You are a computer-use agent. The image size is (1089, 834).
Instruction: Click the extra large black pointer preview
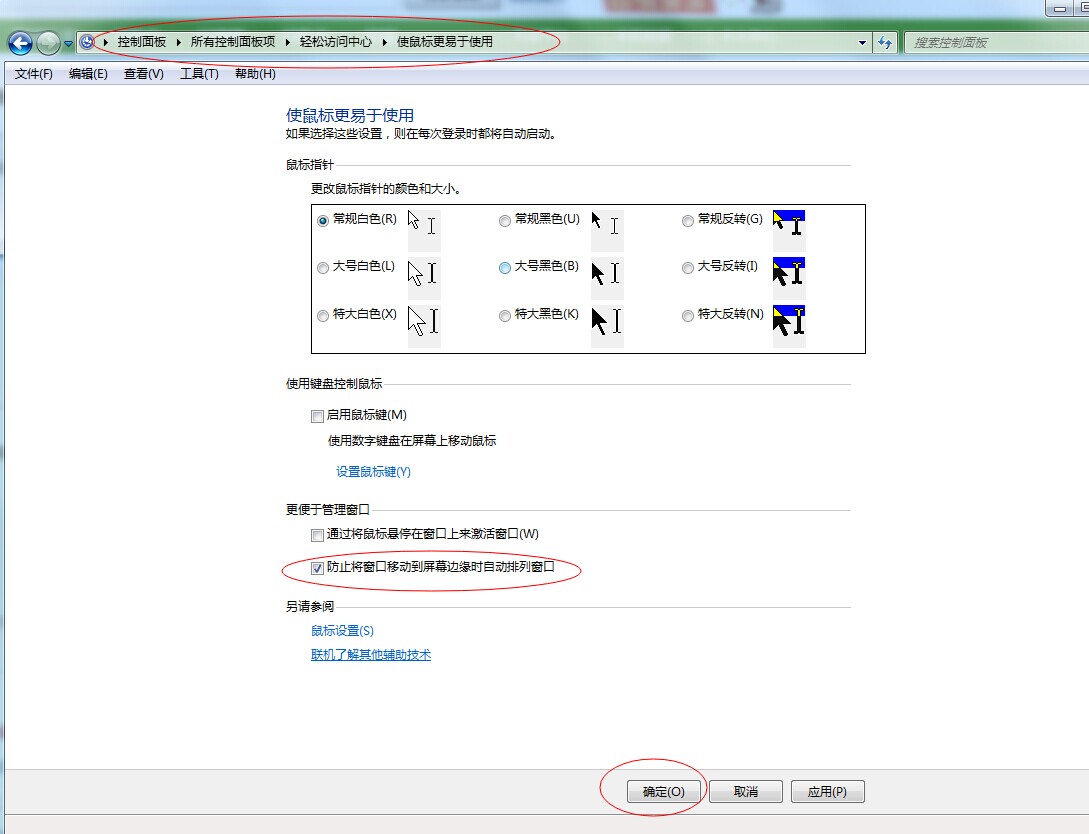click(x=606, y=326)
